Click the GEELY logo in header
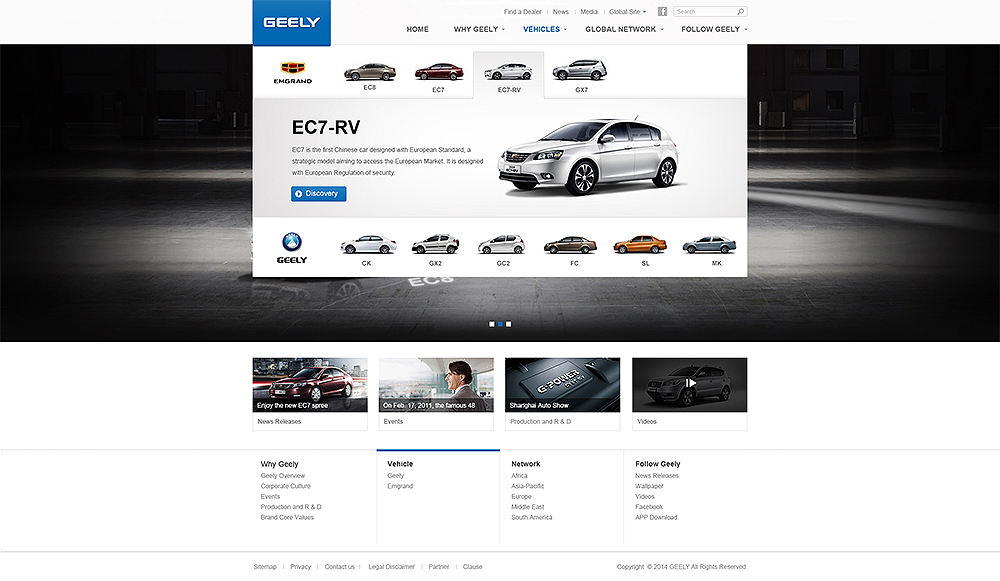1000x581 pixels. (x=291, y=22)
